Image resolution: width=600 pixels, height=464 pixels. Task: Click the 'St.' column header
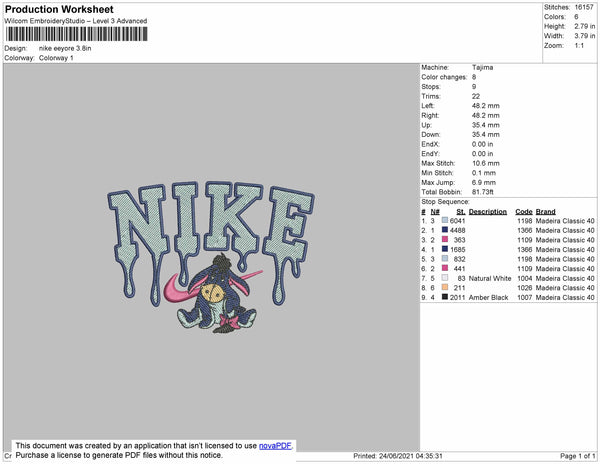461,212
